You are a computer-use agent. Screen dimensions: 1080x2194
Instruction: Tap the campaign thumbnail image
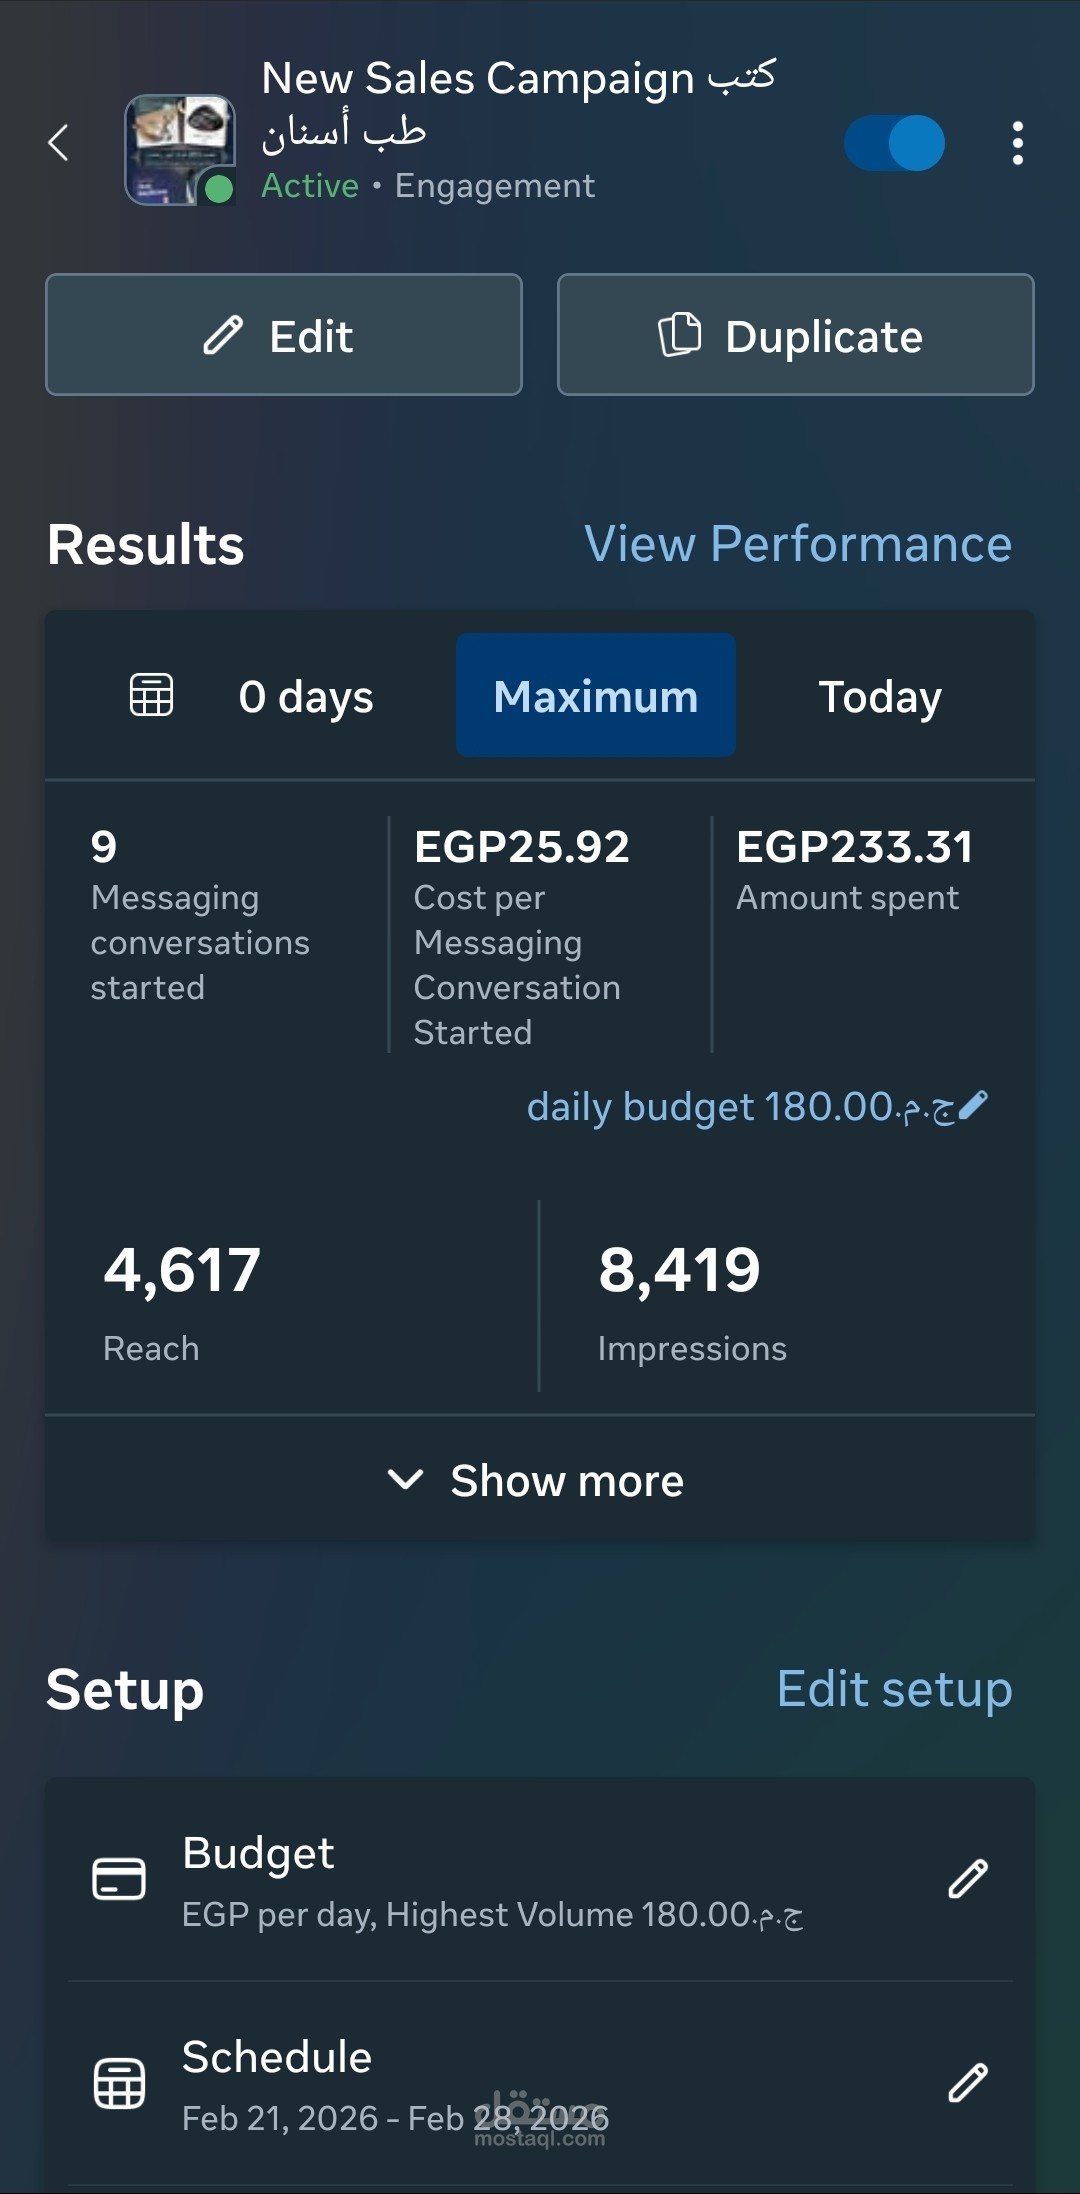(179, 150)
